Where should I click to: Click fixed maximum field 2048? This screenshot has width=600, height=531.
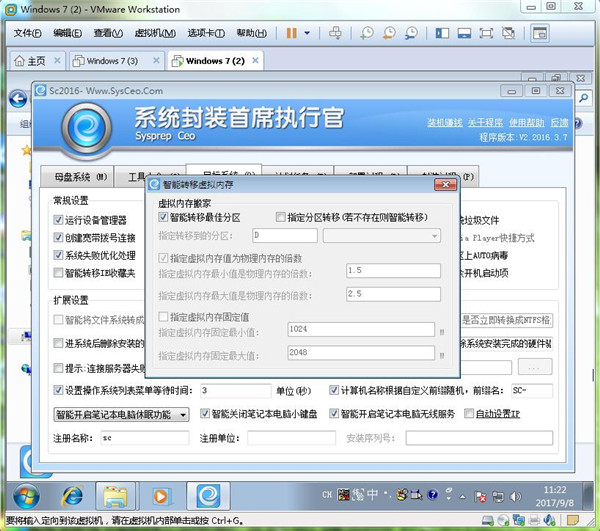(x=361, y=352)
